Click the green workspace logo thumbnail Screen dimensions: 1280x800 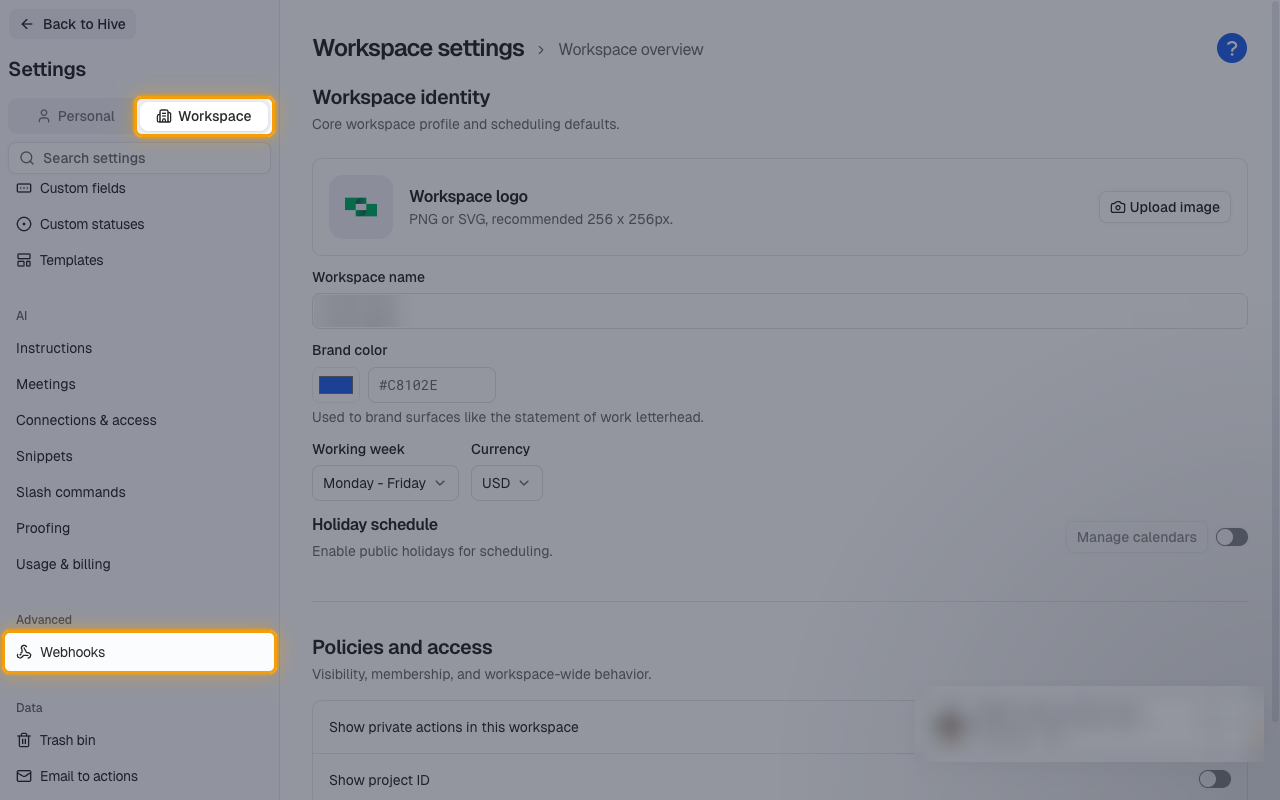tap(361, 207)
